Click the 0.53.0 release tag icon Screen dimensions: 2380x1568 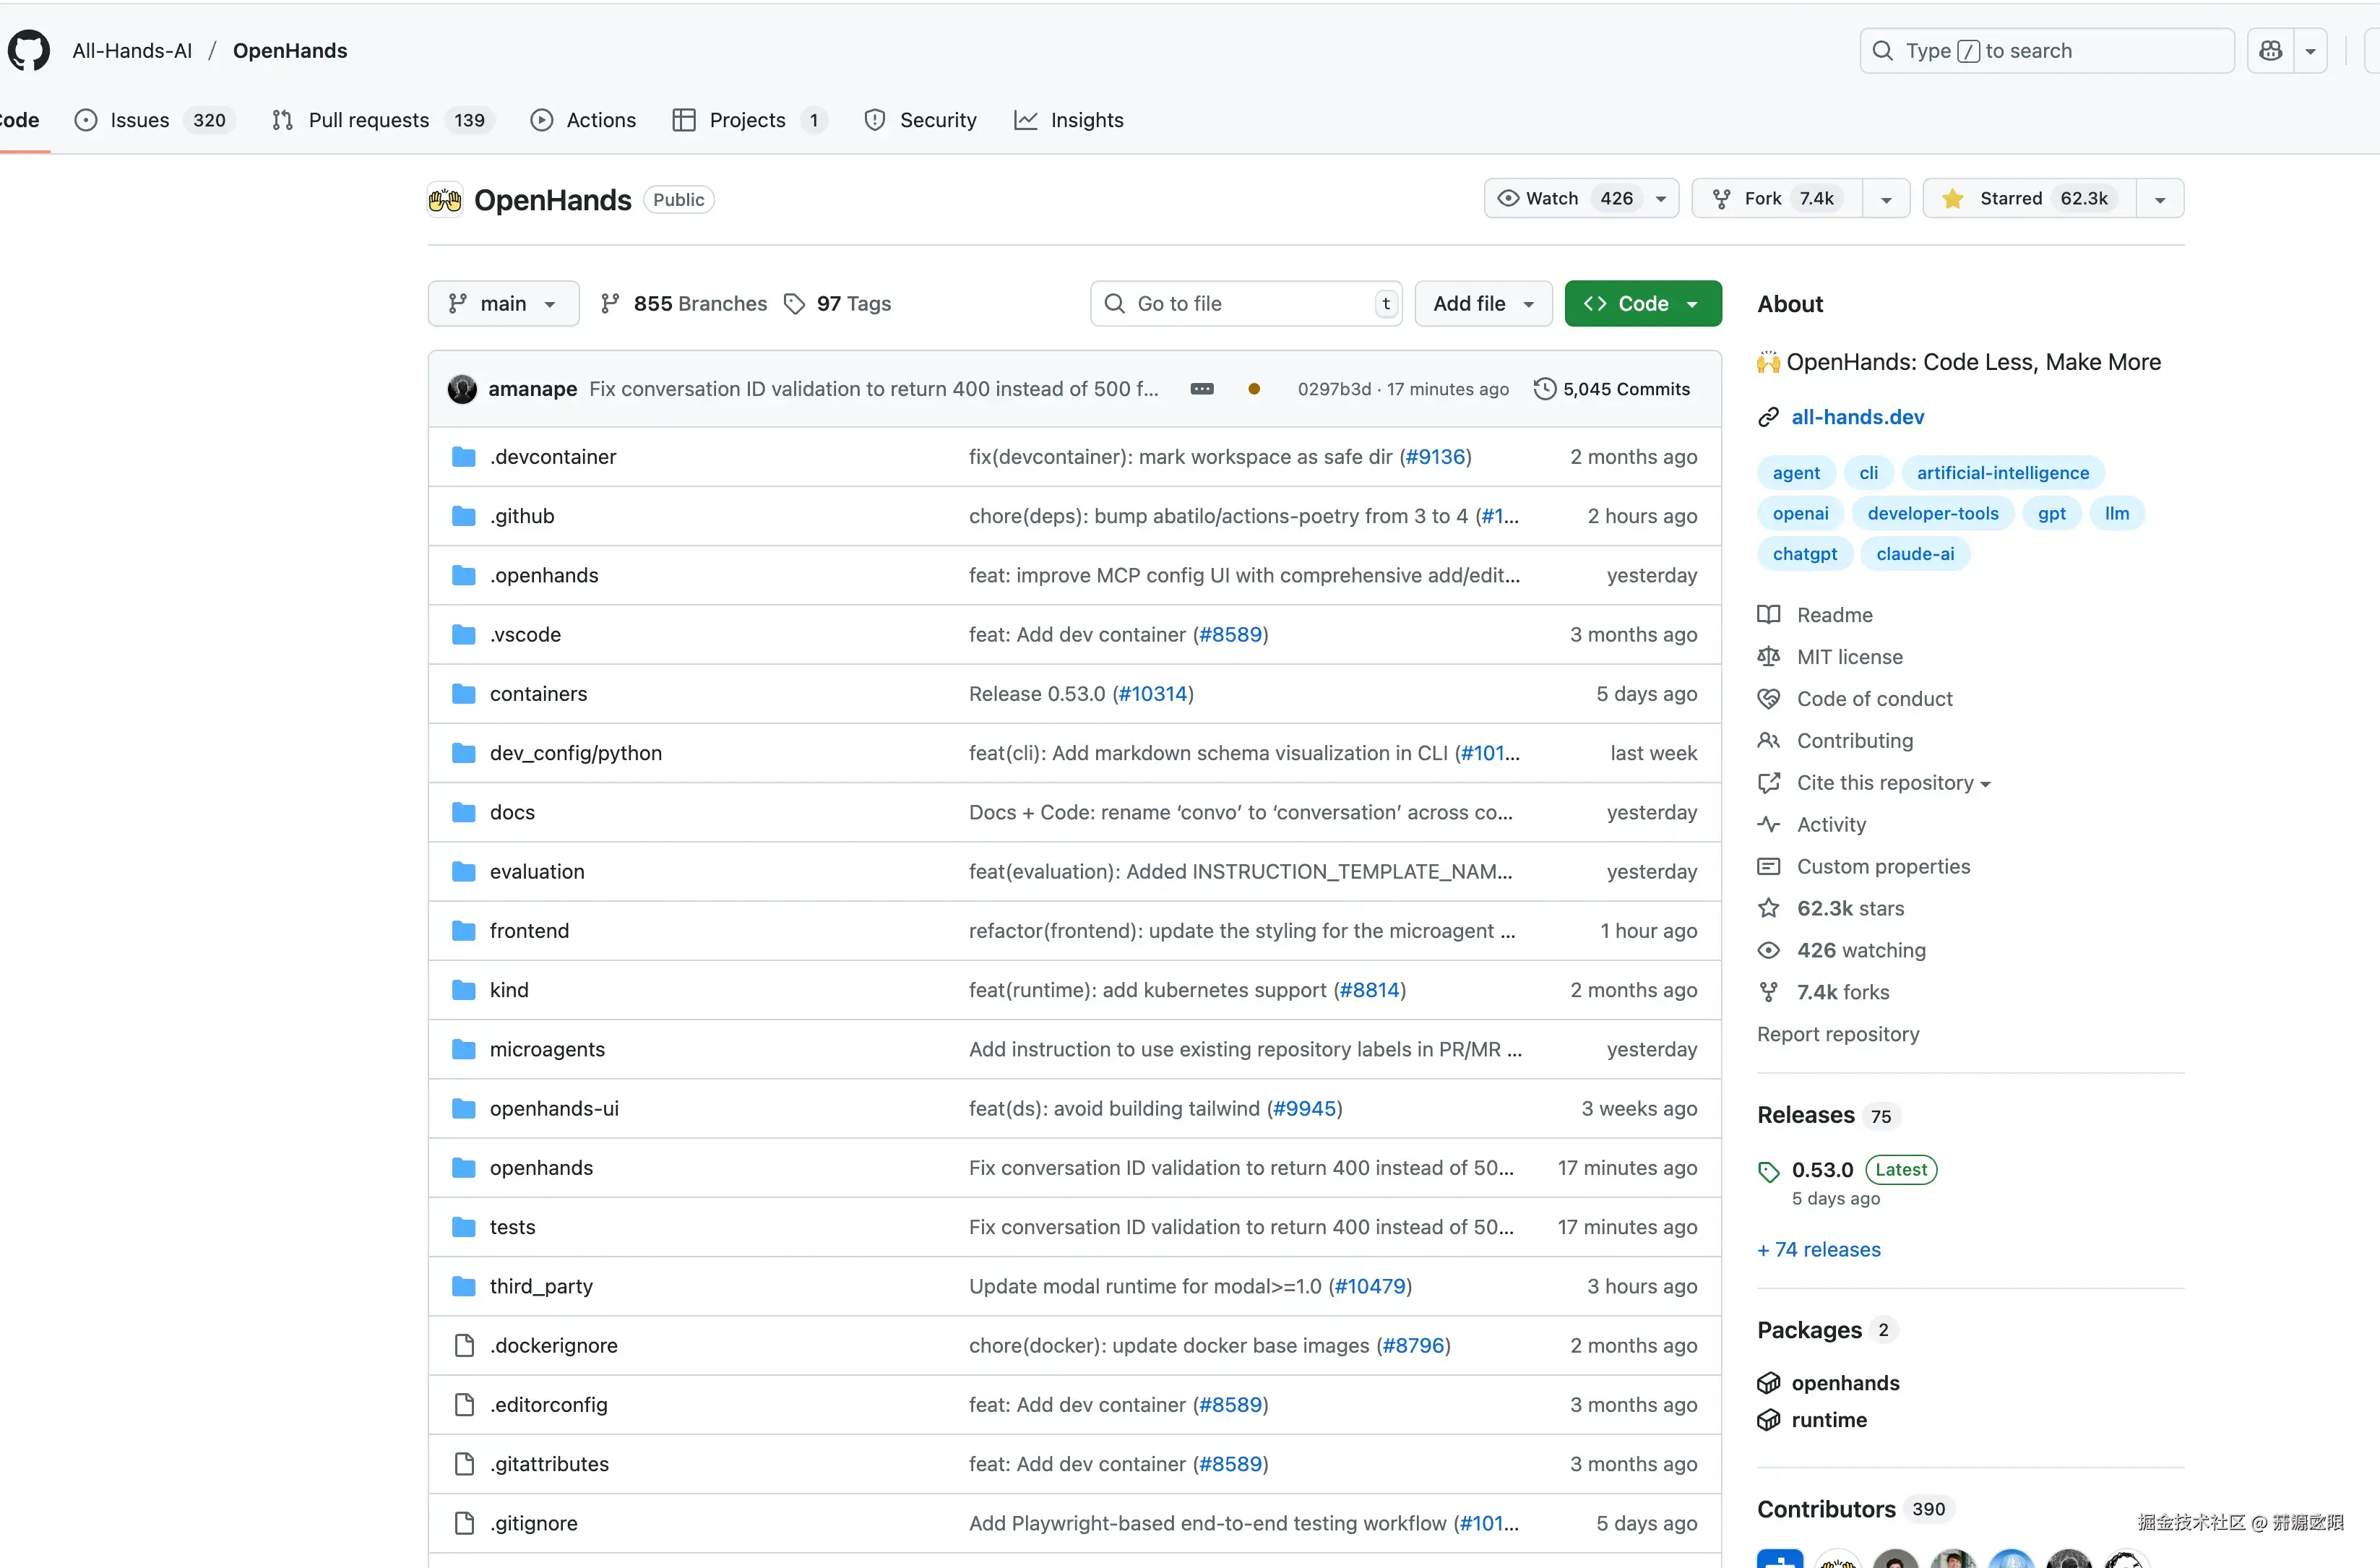click(x=1768, y=1171)
